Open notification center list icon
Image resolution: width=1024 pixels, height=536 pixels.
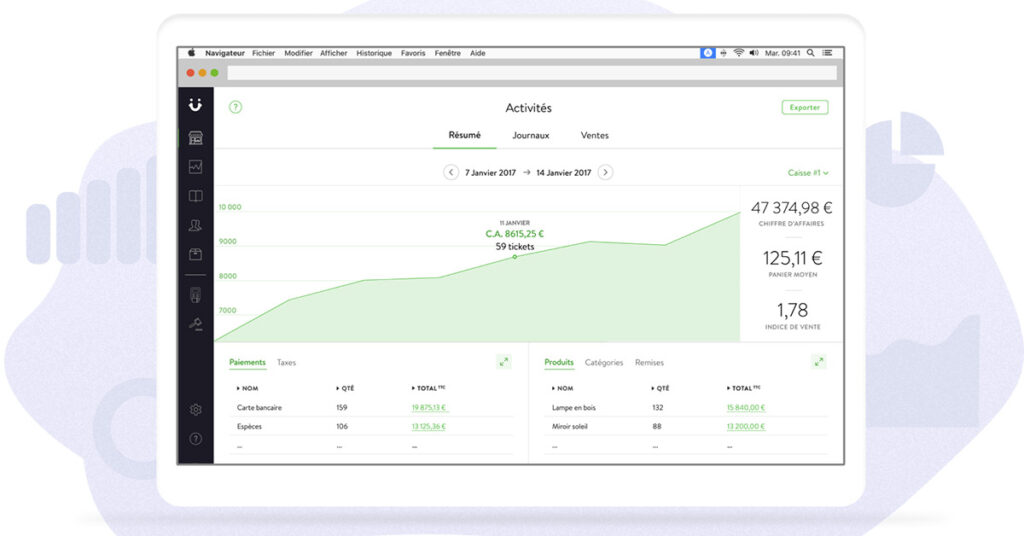click(x=827, y=53)
